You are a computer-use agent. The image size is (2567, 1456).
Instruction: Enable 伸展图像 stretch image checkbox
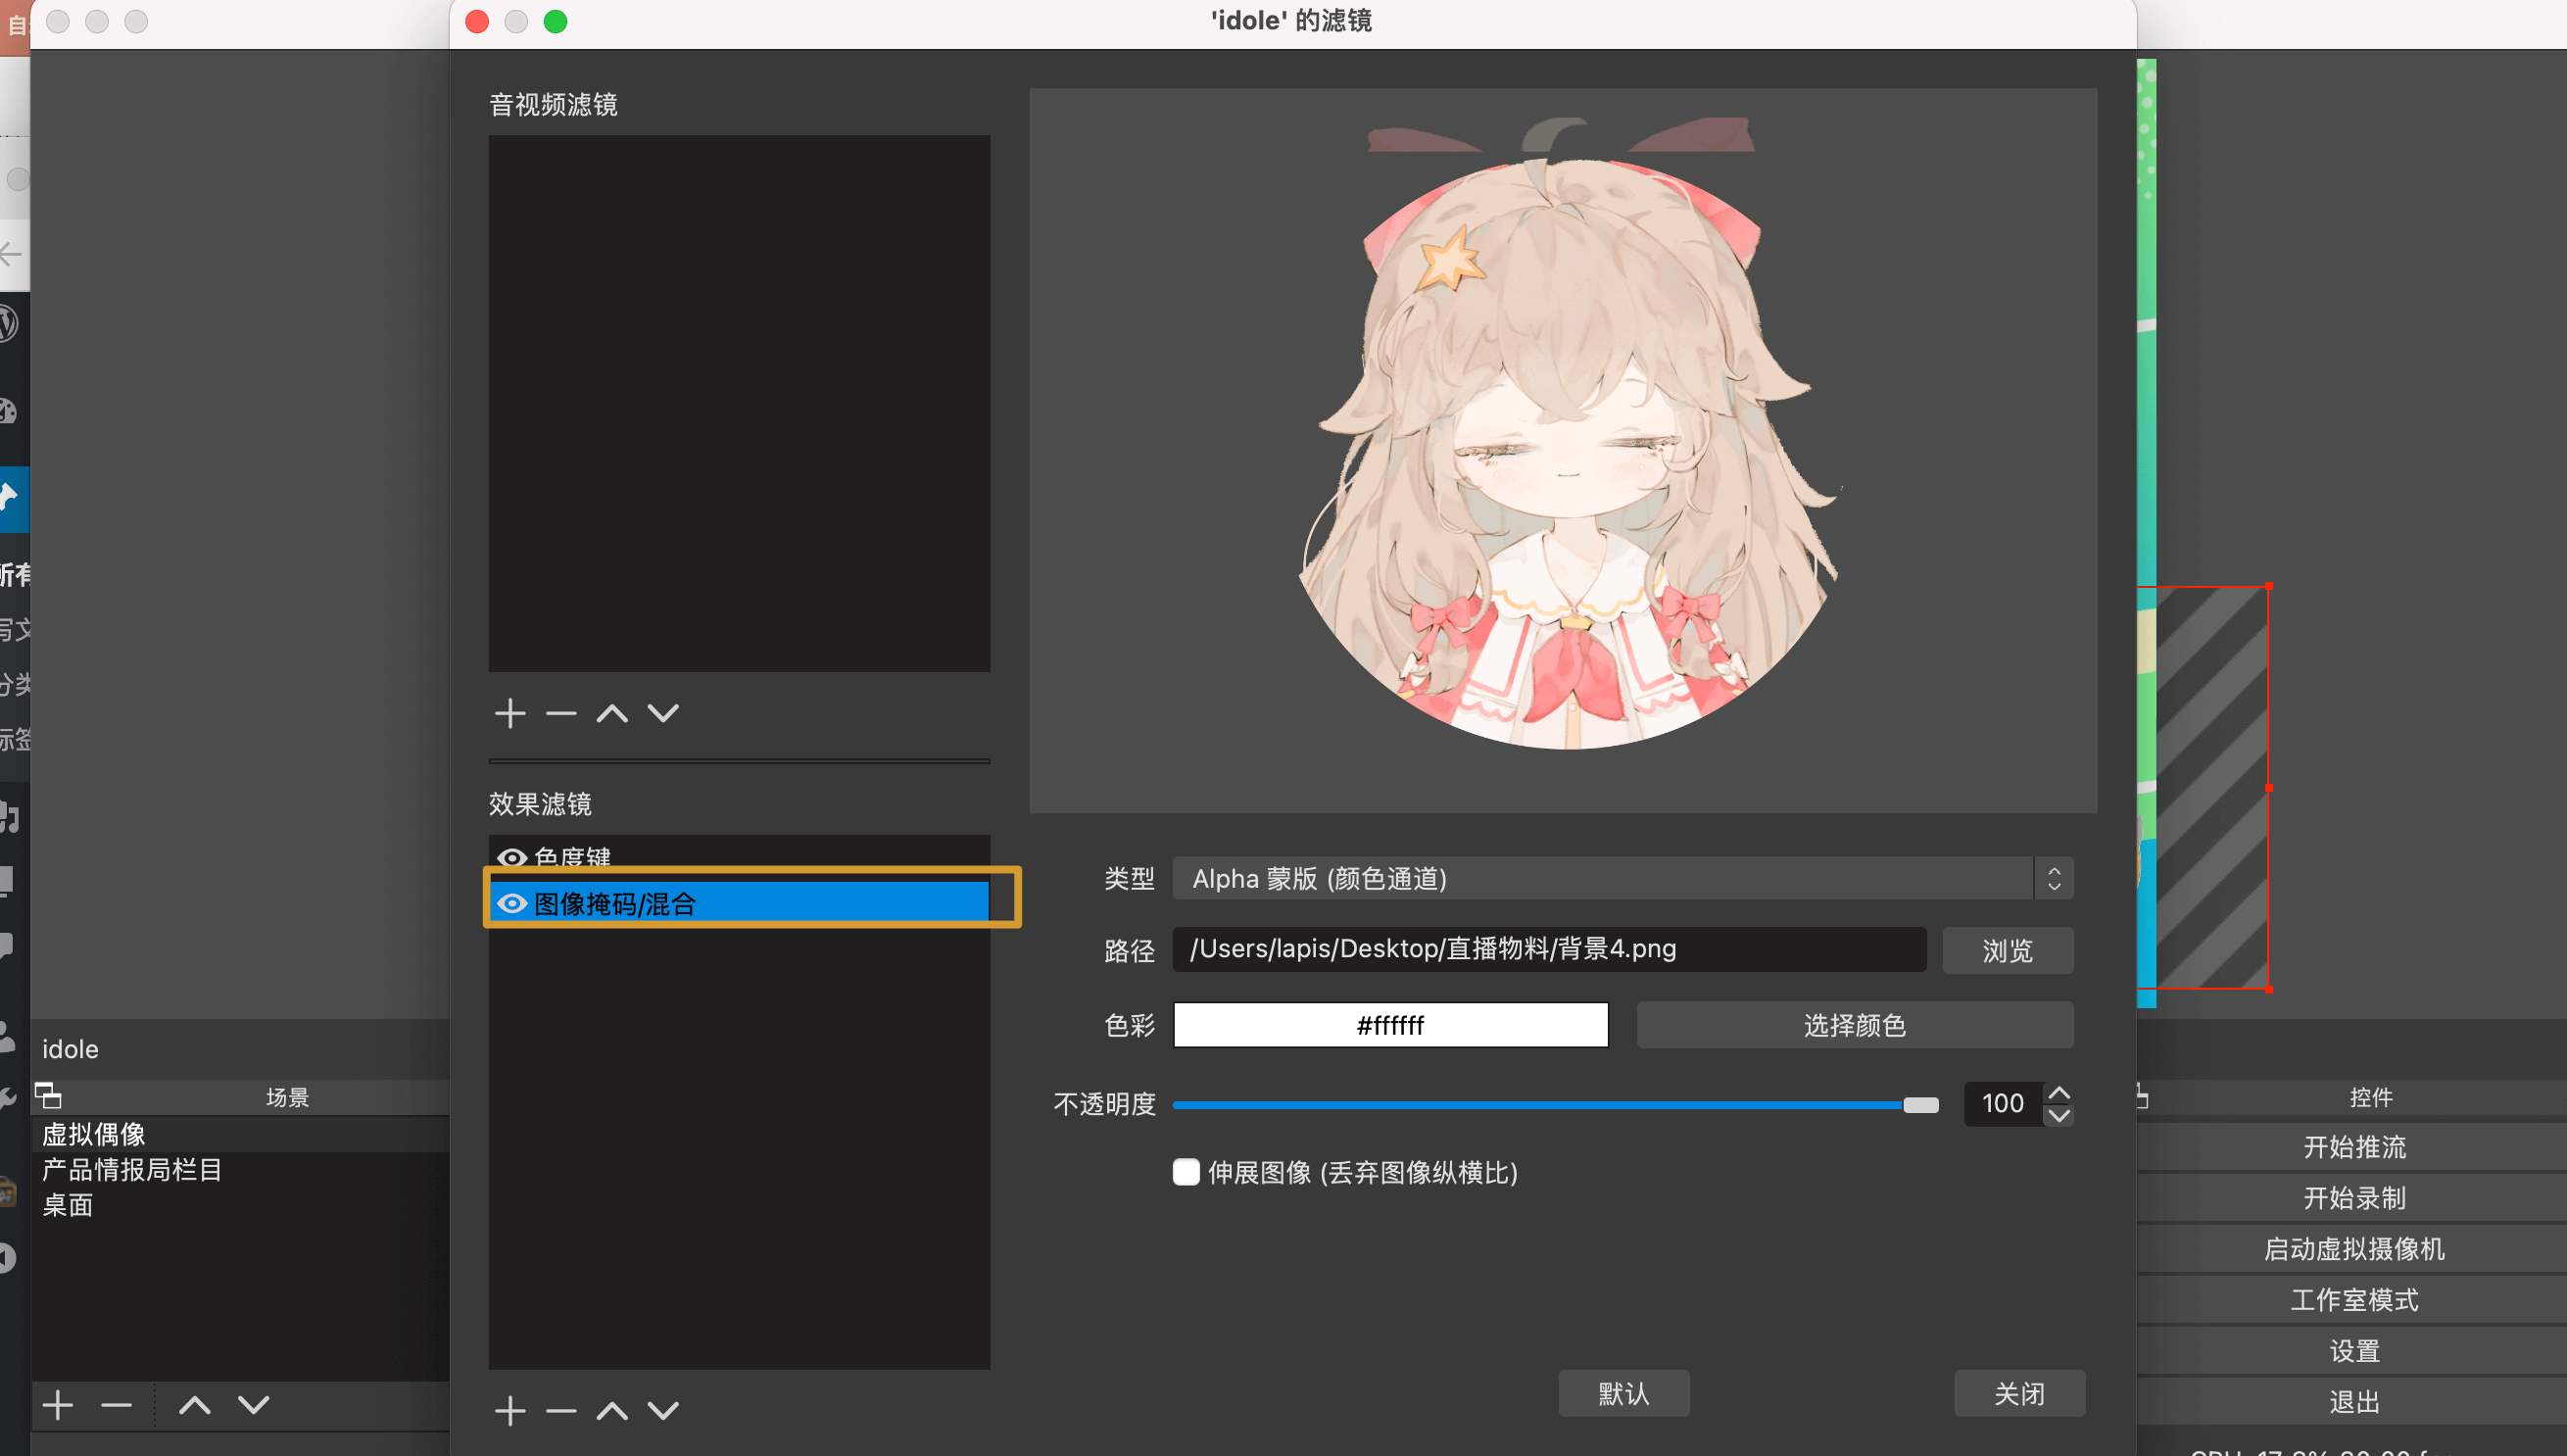[x=1186, y=1172]
